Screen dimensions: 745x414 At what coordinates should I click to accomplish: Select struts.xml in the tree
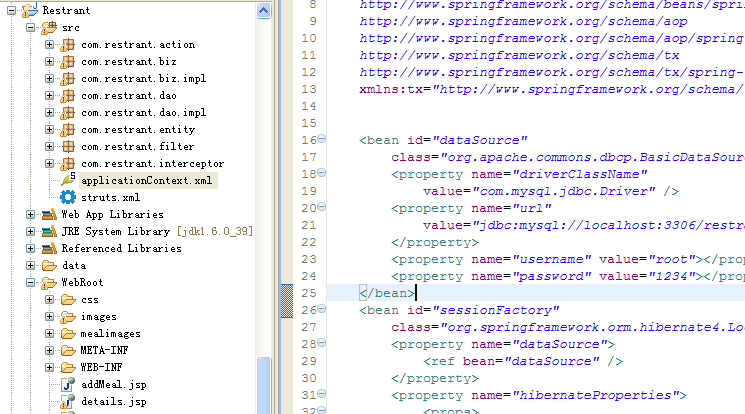point(110,198)
